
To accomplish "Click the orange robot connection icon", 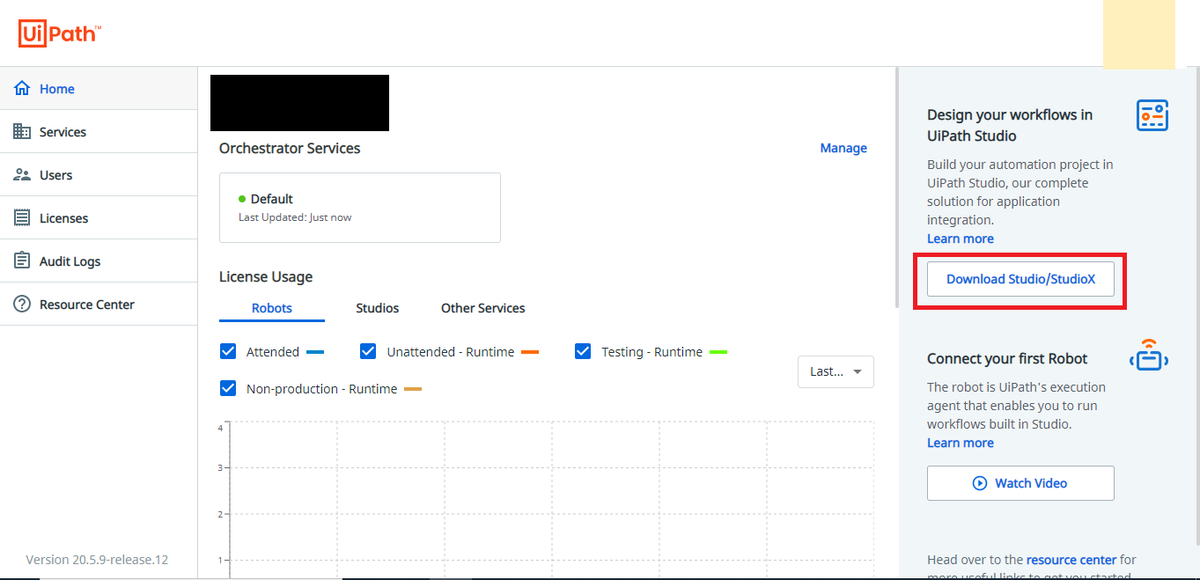I will pos(1149,356).
